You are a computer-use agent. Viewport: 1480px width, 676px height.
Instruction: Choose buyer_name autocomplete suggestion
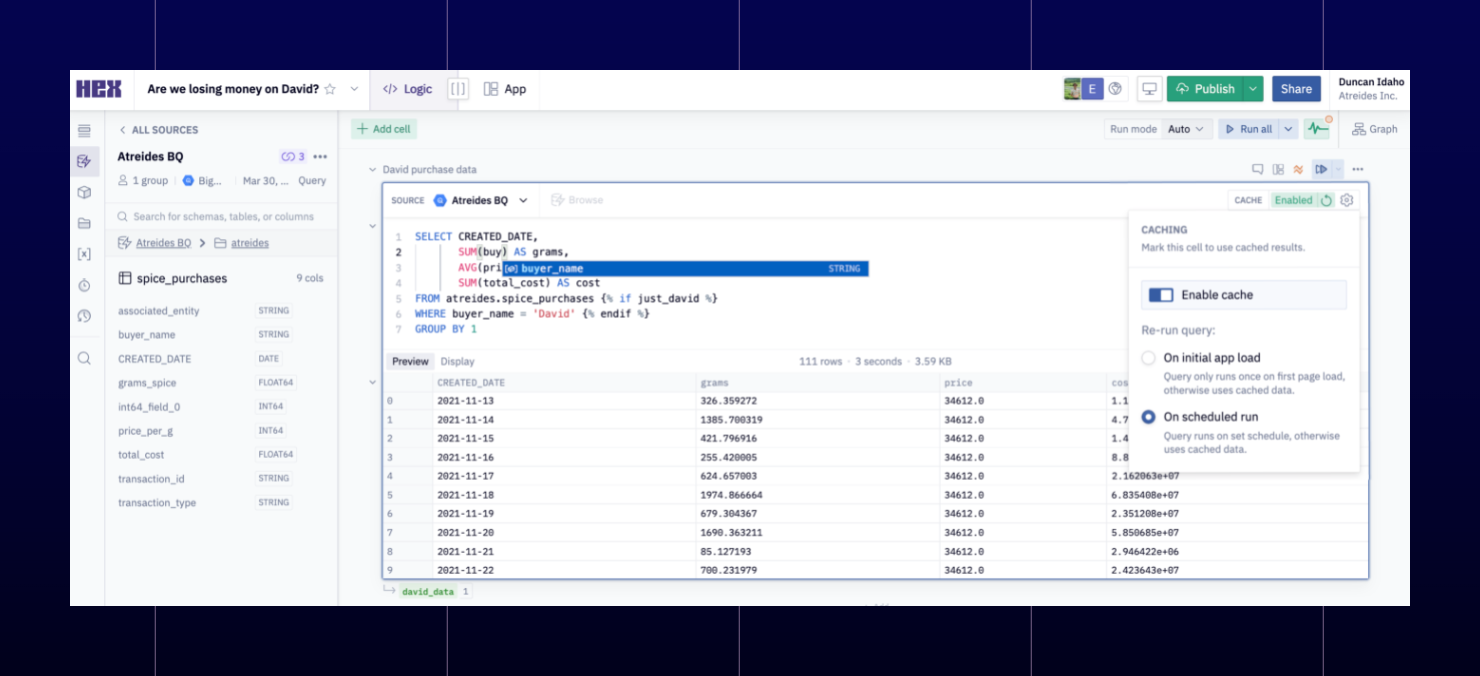tap(685, 268)
